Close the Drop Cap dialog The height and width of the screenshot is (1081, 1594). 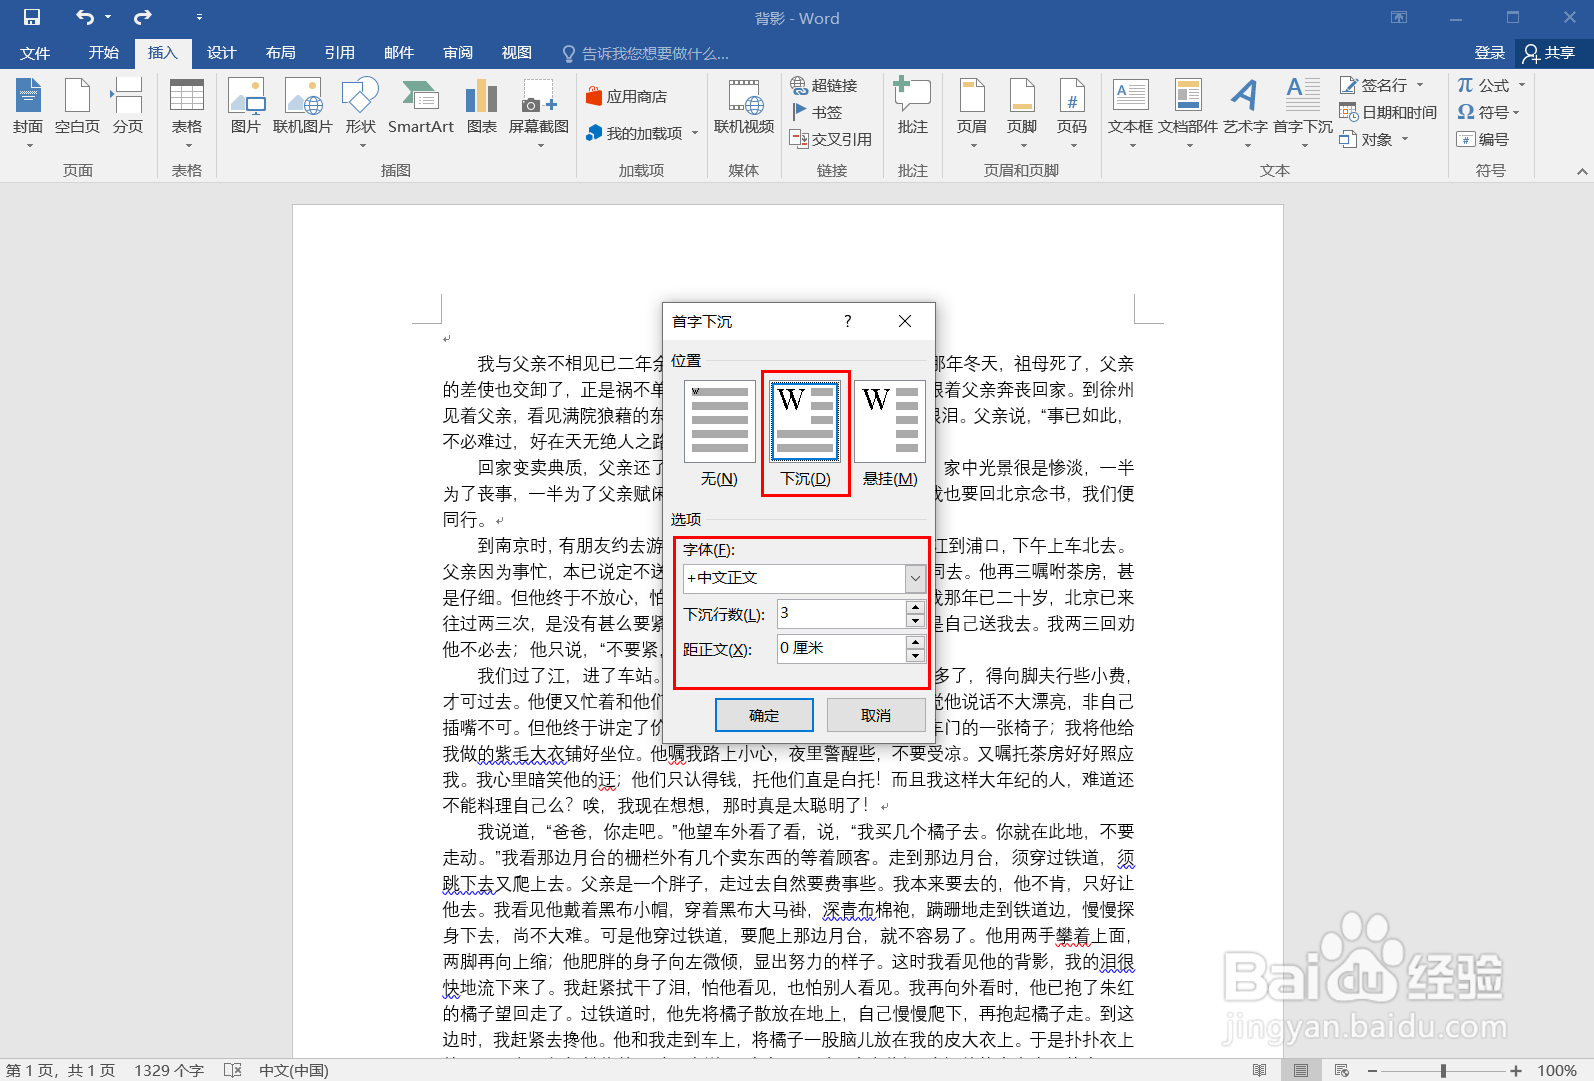click(905, 321)
